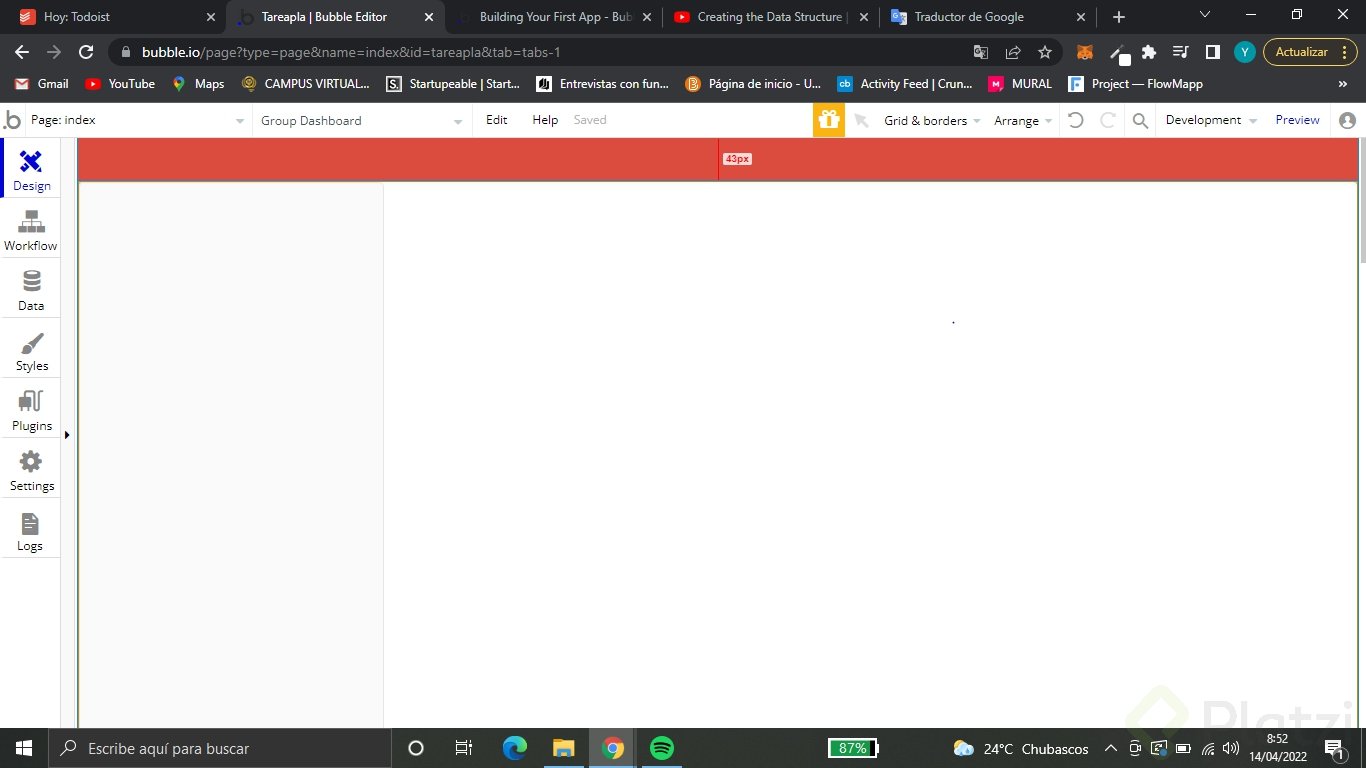1366x768 pixels.
Task: Click the Preview link
Action: point(1297,120)
